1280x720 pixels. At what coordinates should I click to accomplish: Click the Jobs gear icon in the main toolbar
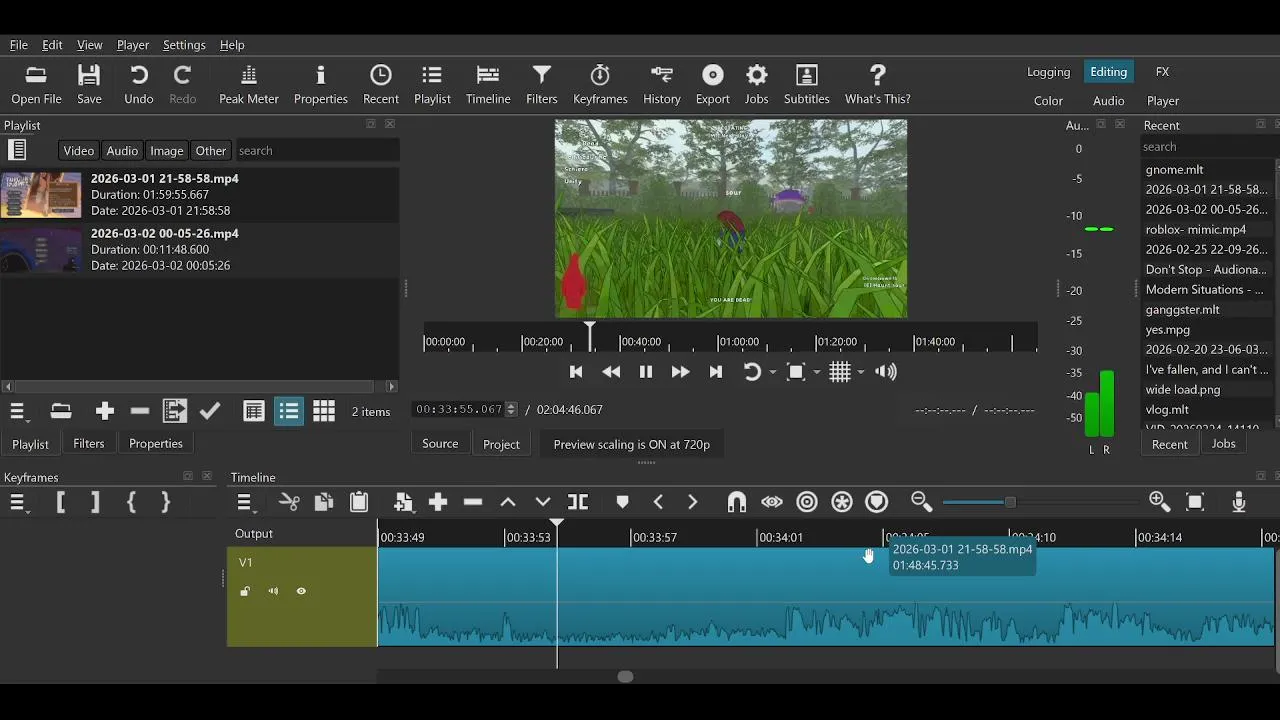click(757, 85)
